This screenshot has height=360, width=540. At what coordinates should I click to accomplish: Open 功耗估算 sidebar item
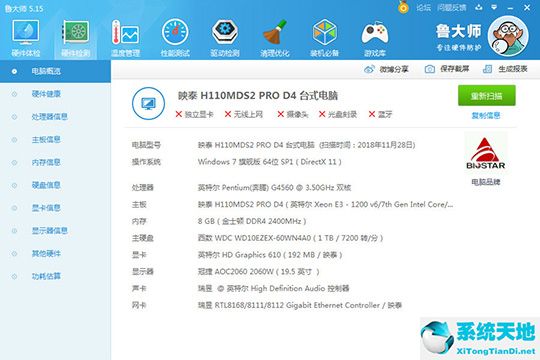coord(46,276)
